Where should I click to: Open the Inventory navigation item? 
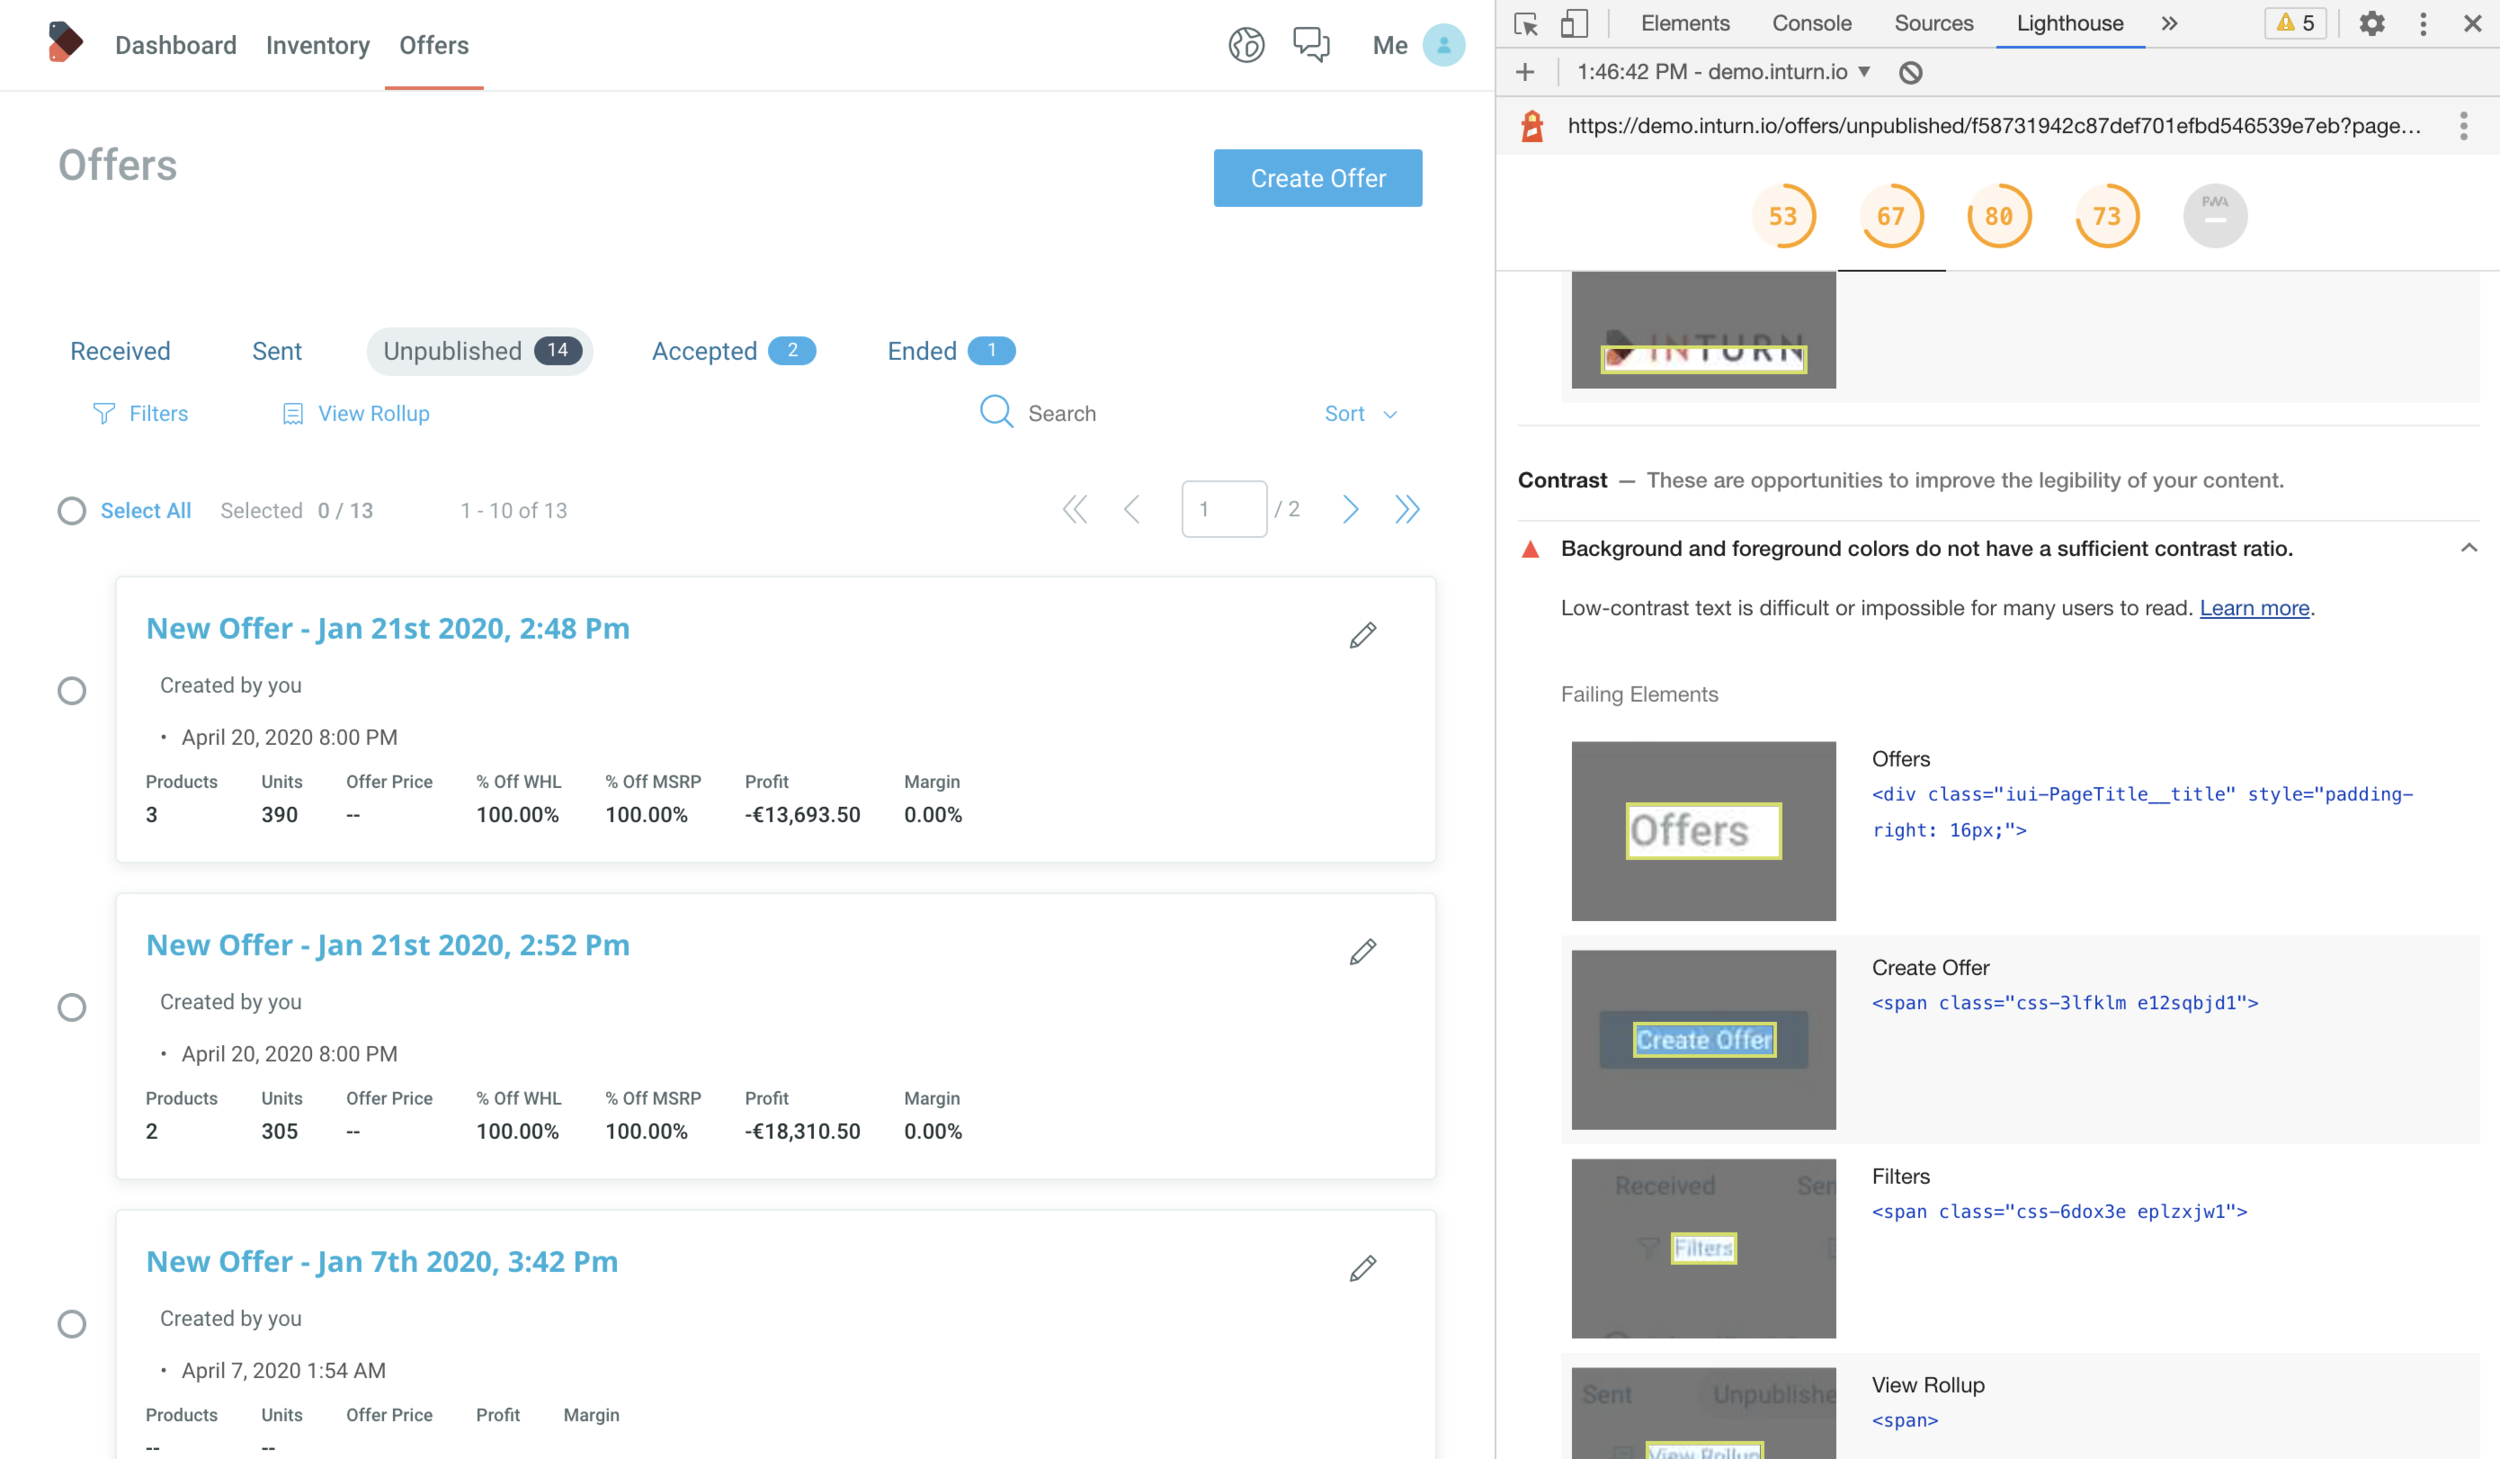click(x=317, y=45)
